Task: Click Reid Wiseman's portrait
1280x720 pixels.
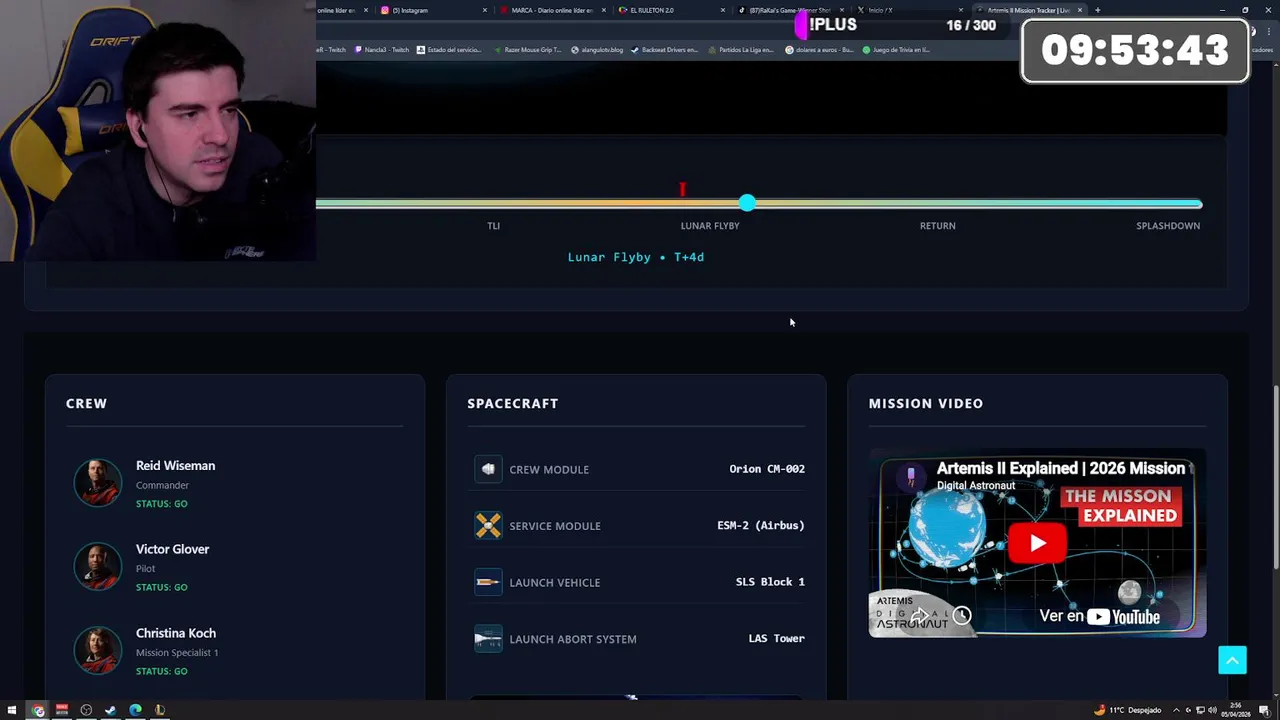Action: (x=98, y=483)
